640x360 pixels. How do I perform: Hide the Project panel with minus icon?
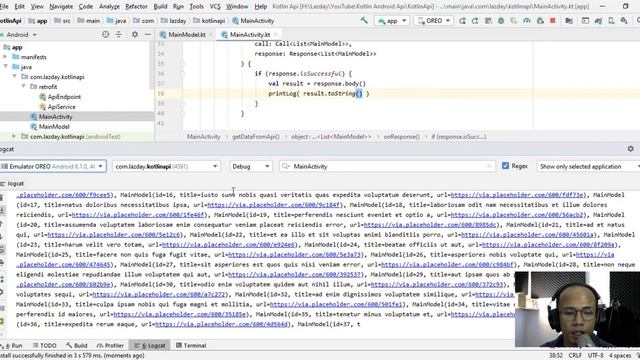148,35
